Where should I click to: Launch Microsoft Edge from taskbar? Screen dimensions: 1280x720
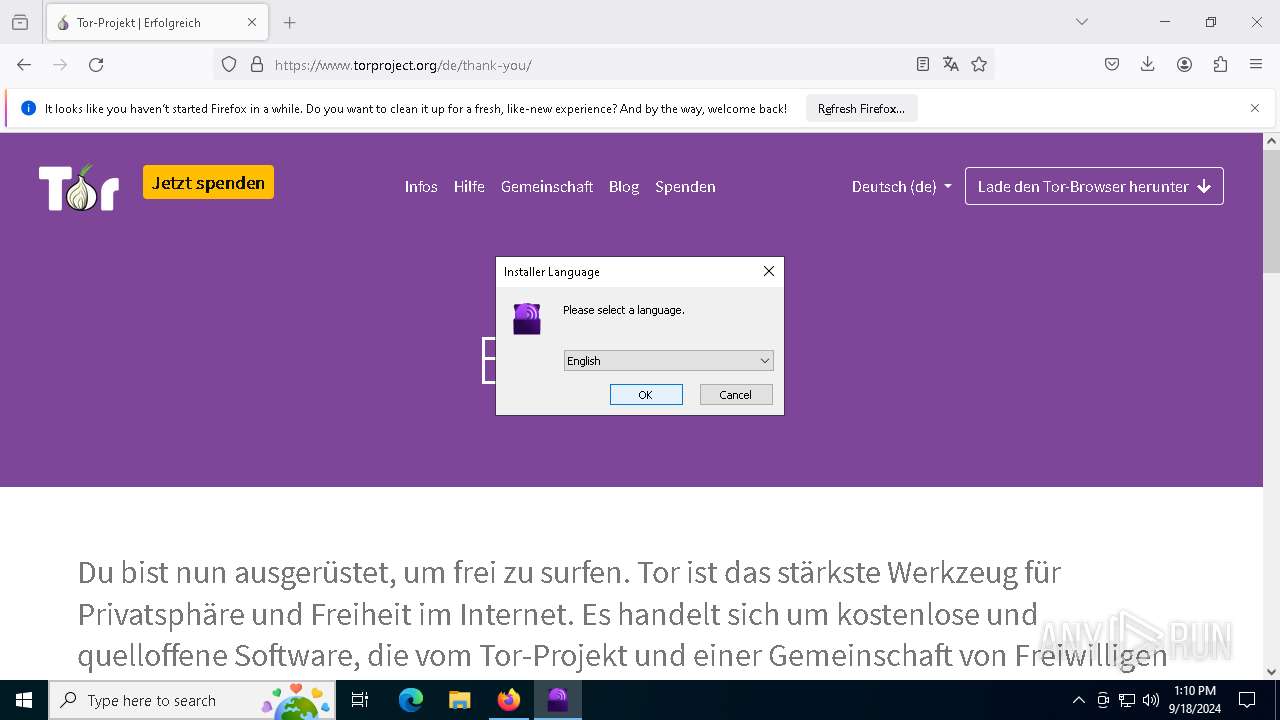tap(411, 700)
